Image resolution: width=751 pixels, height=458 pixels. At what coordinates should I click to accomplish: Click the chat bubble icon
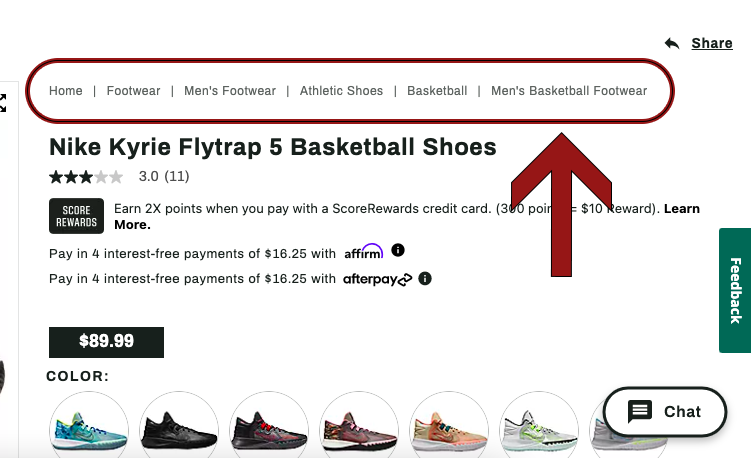pos(640,412)
